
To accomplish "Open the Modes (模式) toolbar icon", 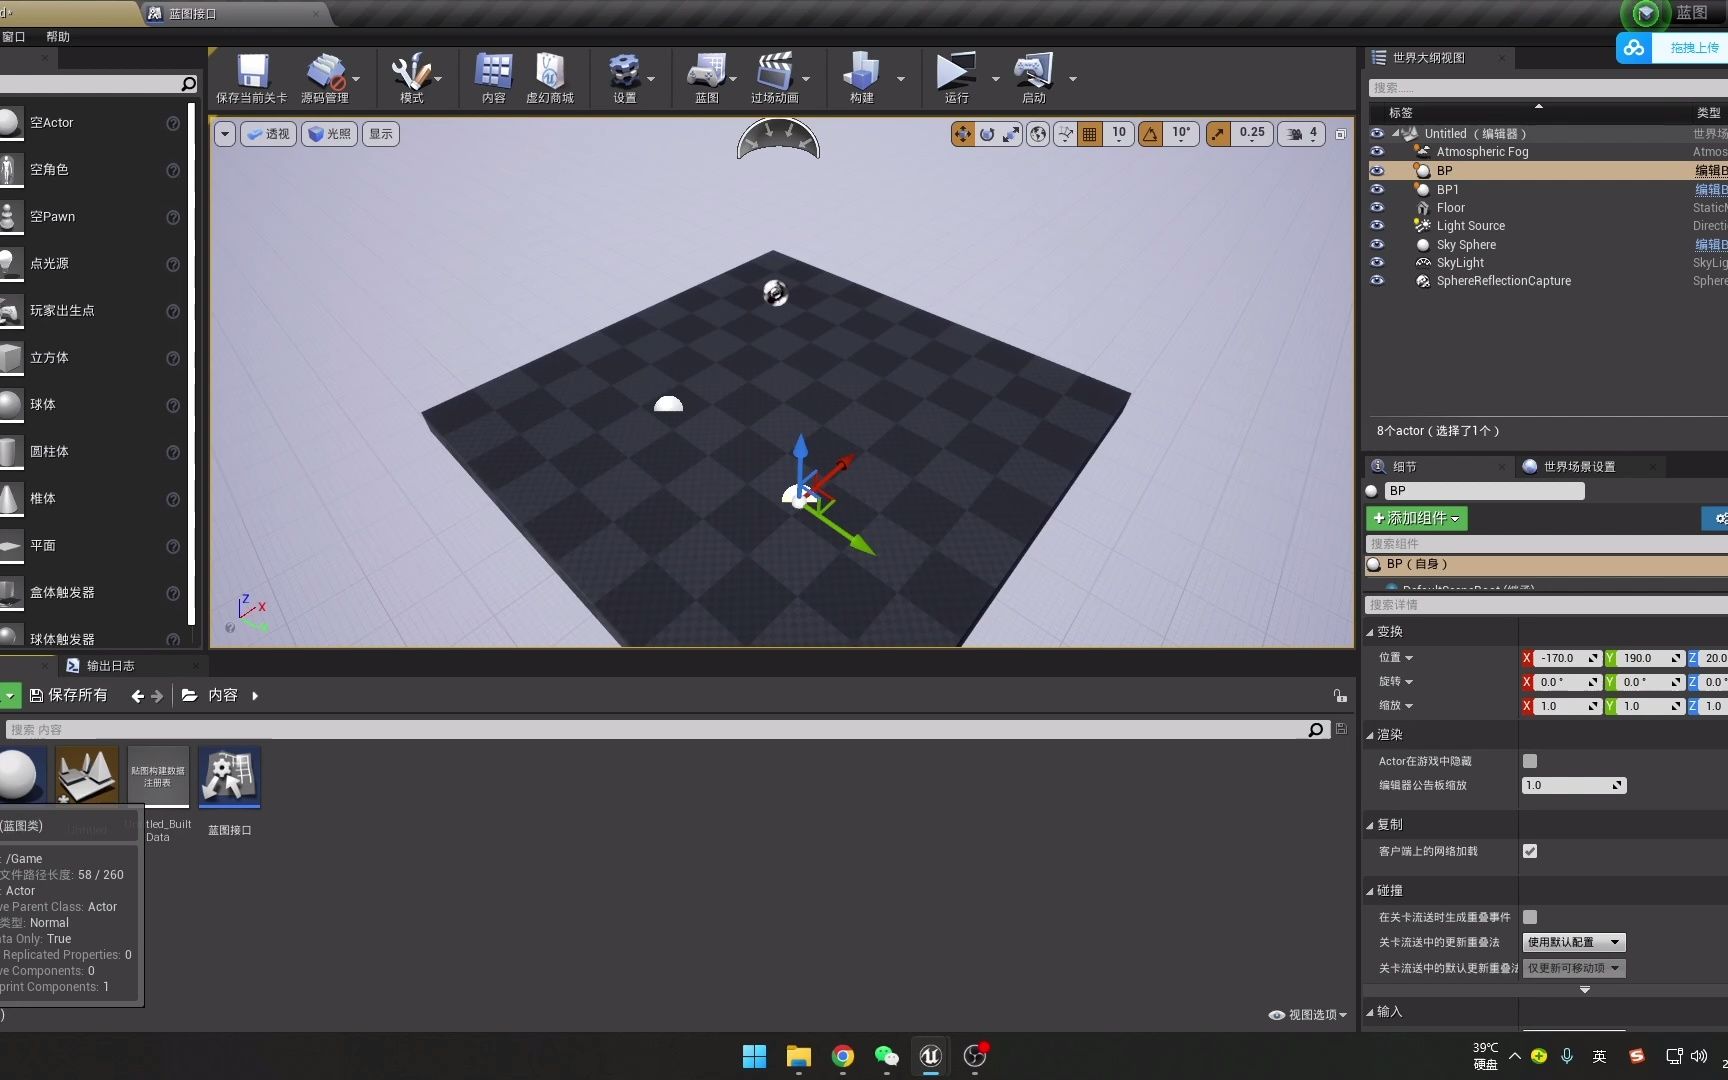I will tap(411, 78).
